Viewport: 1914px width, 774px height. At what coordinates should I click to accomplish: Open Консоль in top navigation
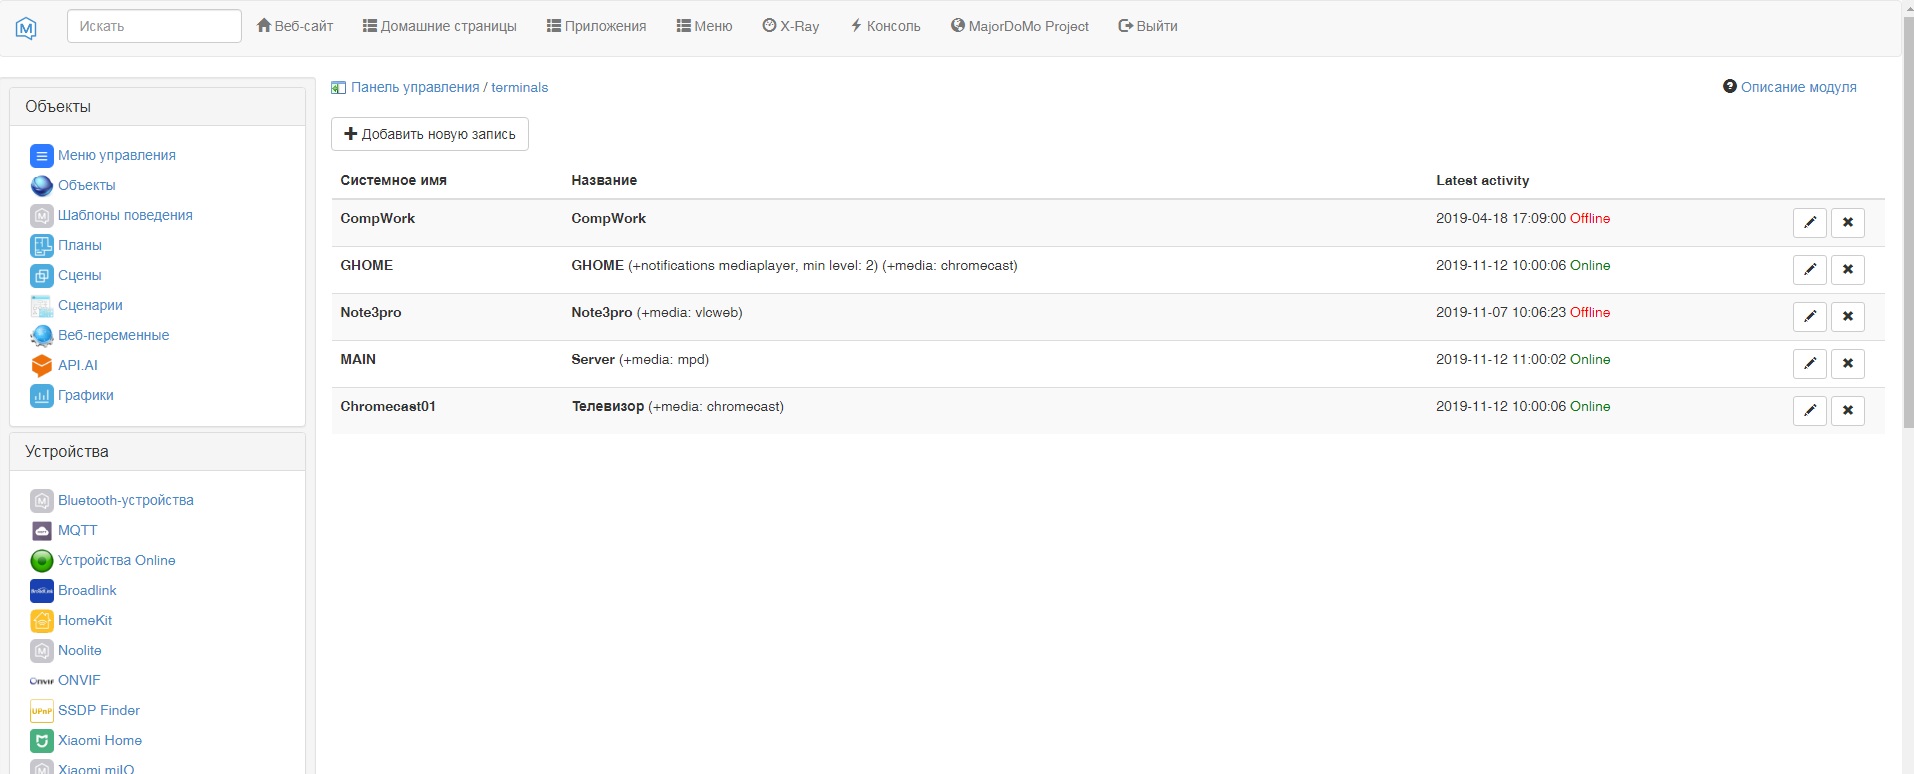(885, 26)
